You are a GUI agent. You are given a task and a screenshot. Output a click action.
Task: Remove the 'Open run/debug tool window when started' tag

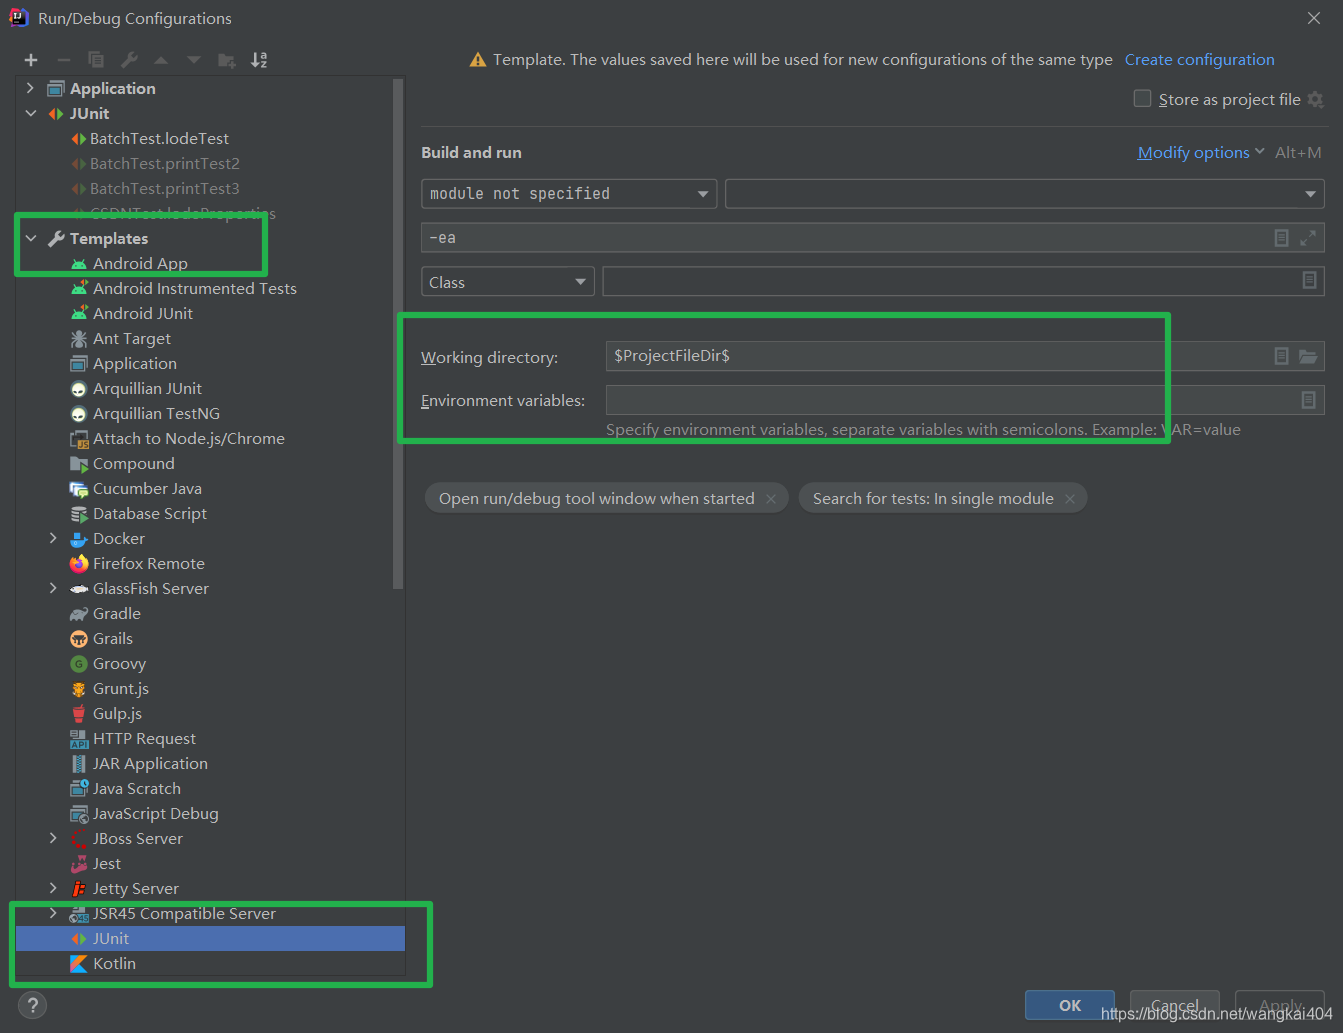pos(771,499)
